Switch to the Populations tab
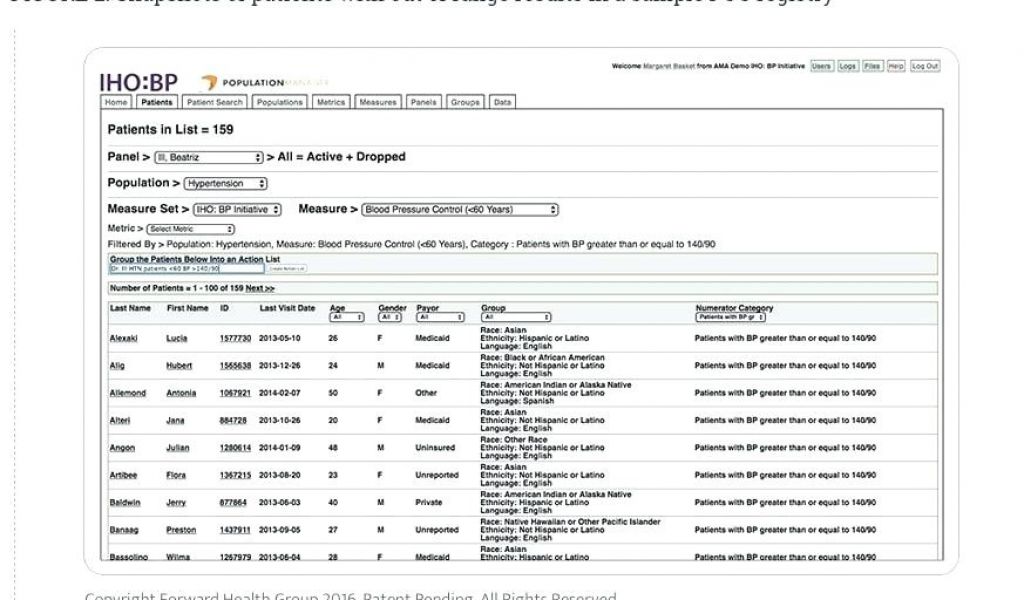 point(279,102)
